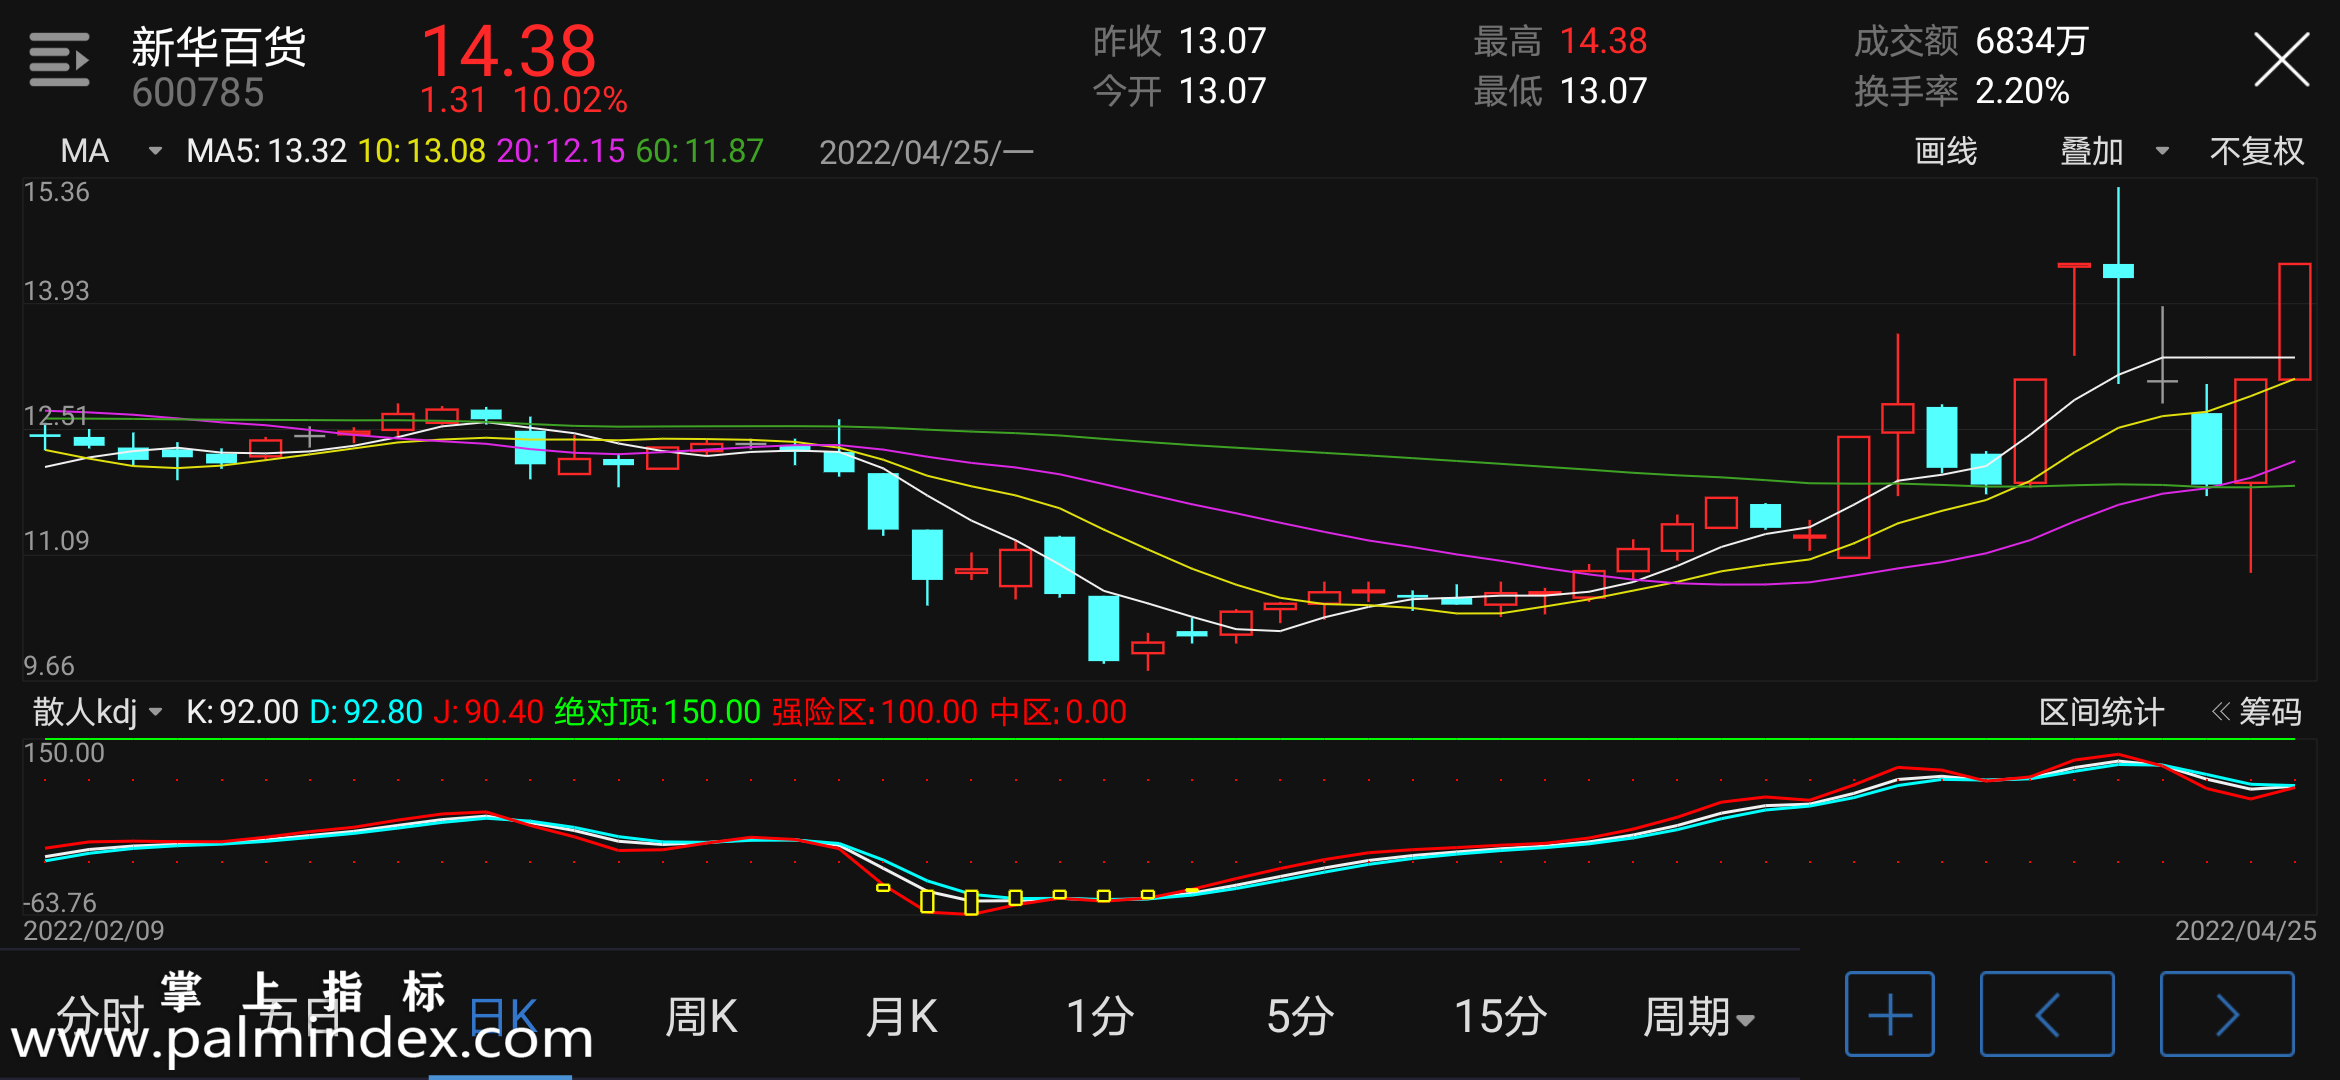
Task: Select the 5分 timeframe tab
Action: [1300, 1017]
